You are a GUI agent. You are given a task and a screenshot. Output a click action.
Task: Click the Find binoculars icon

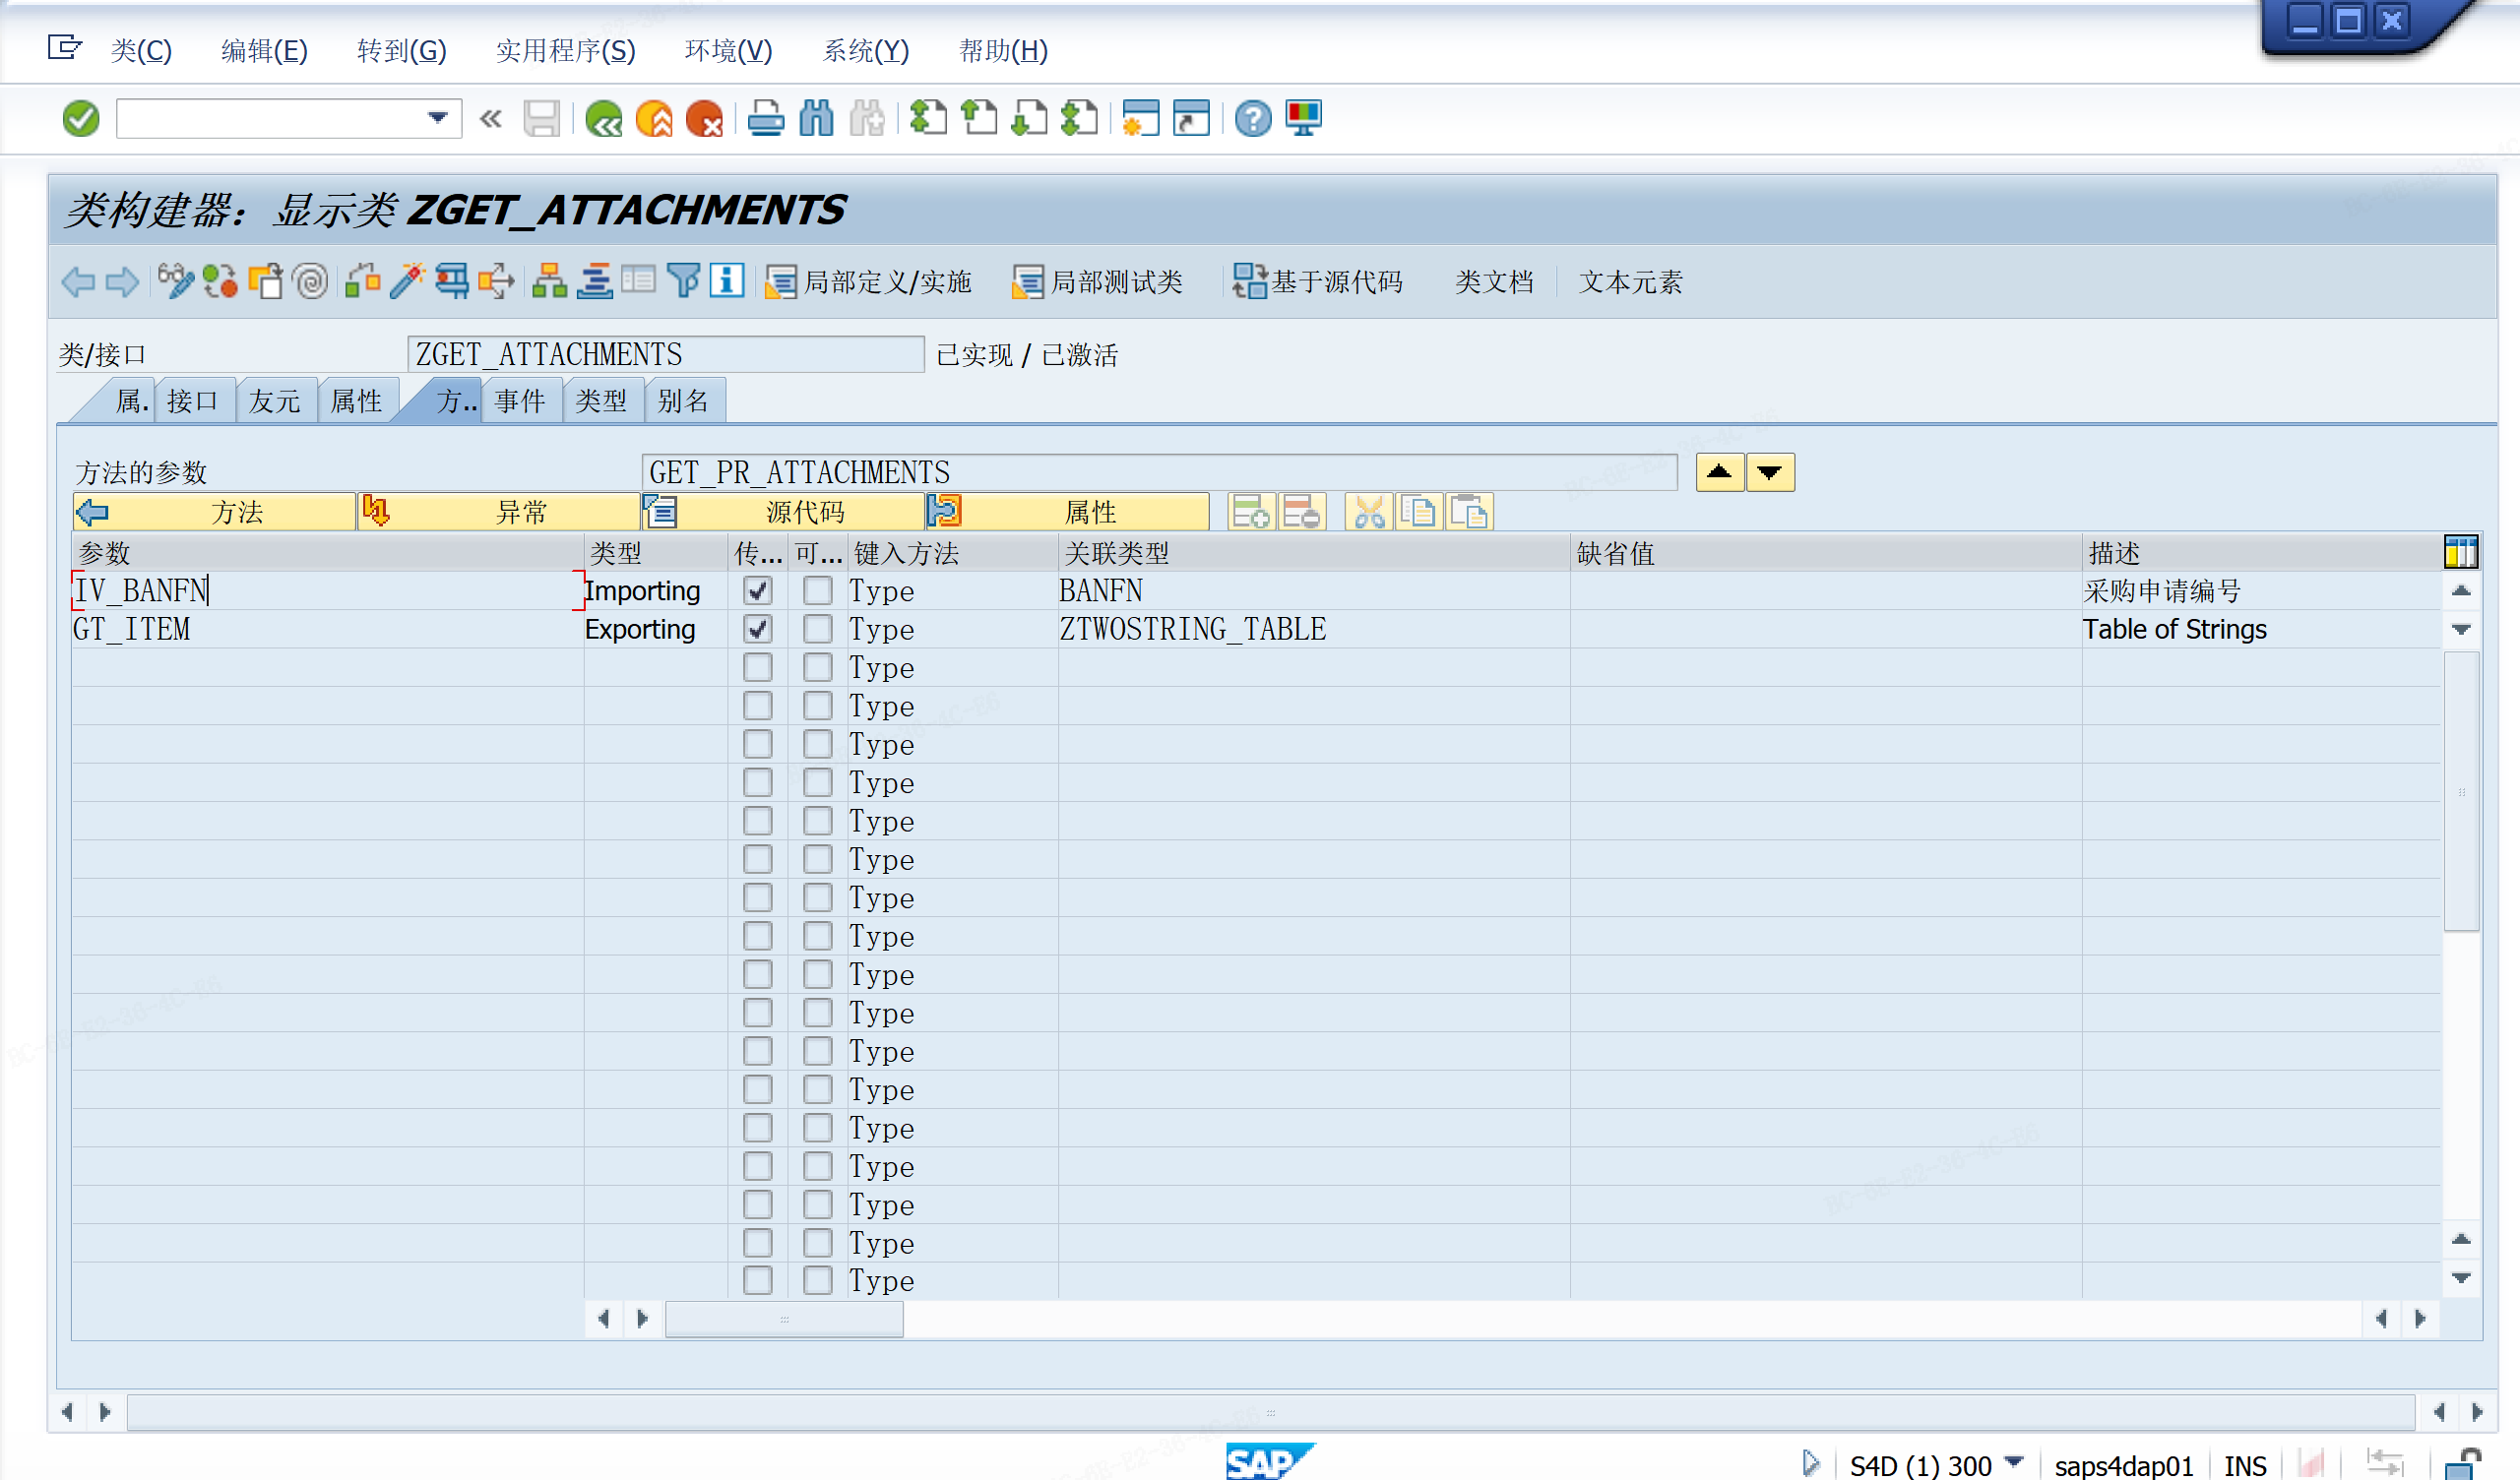point(817,119)
